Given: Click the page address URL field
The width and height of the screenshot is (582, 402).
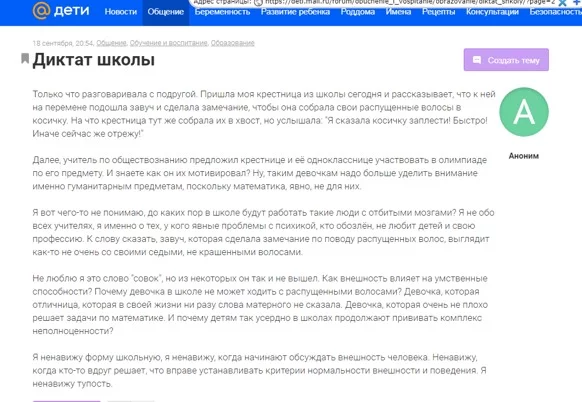Looking at the screenshot, I should coord(410,2).
